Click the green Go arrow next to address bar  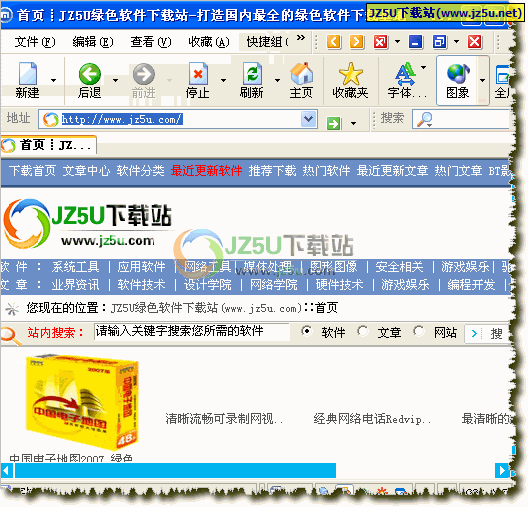[334, 123]
